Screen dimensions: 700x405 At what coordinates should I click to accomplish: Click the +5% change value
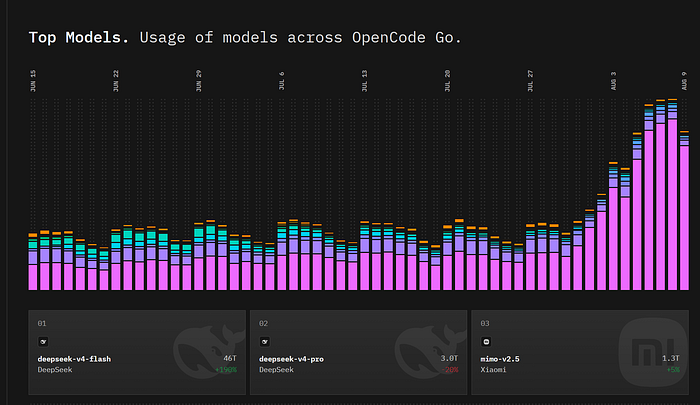[673, 370]
